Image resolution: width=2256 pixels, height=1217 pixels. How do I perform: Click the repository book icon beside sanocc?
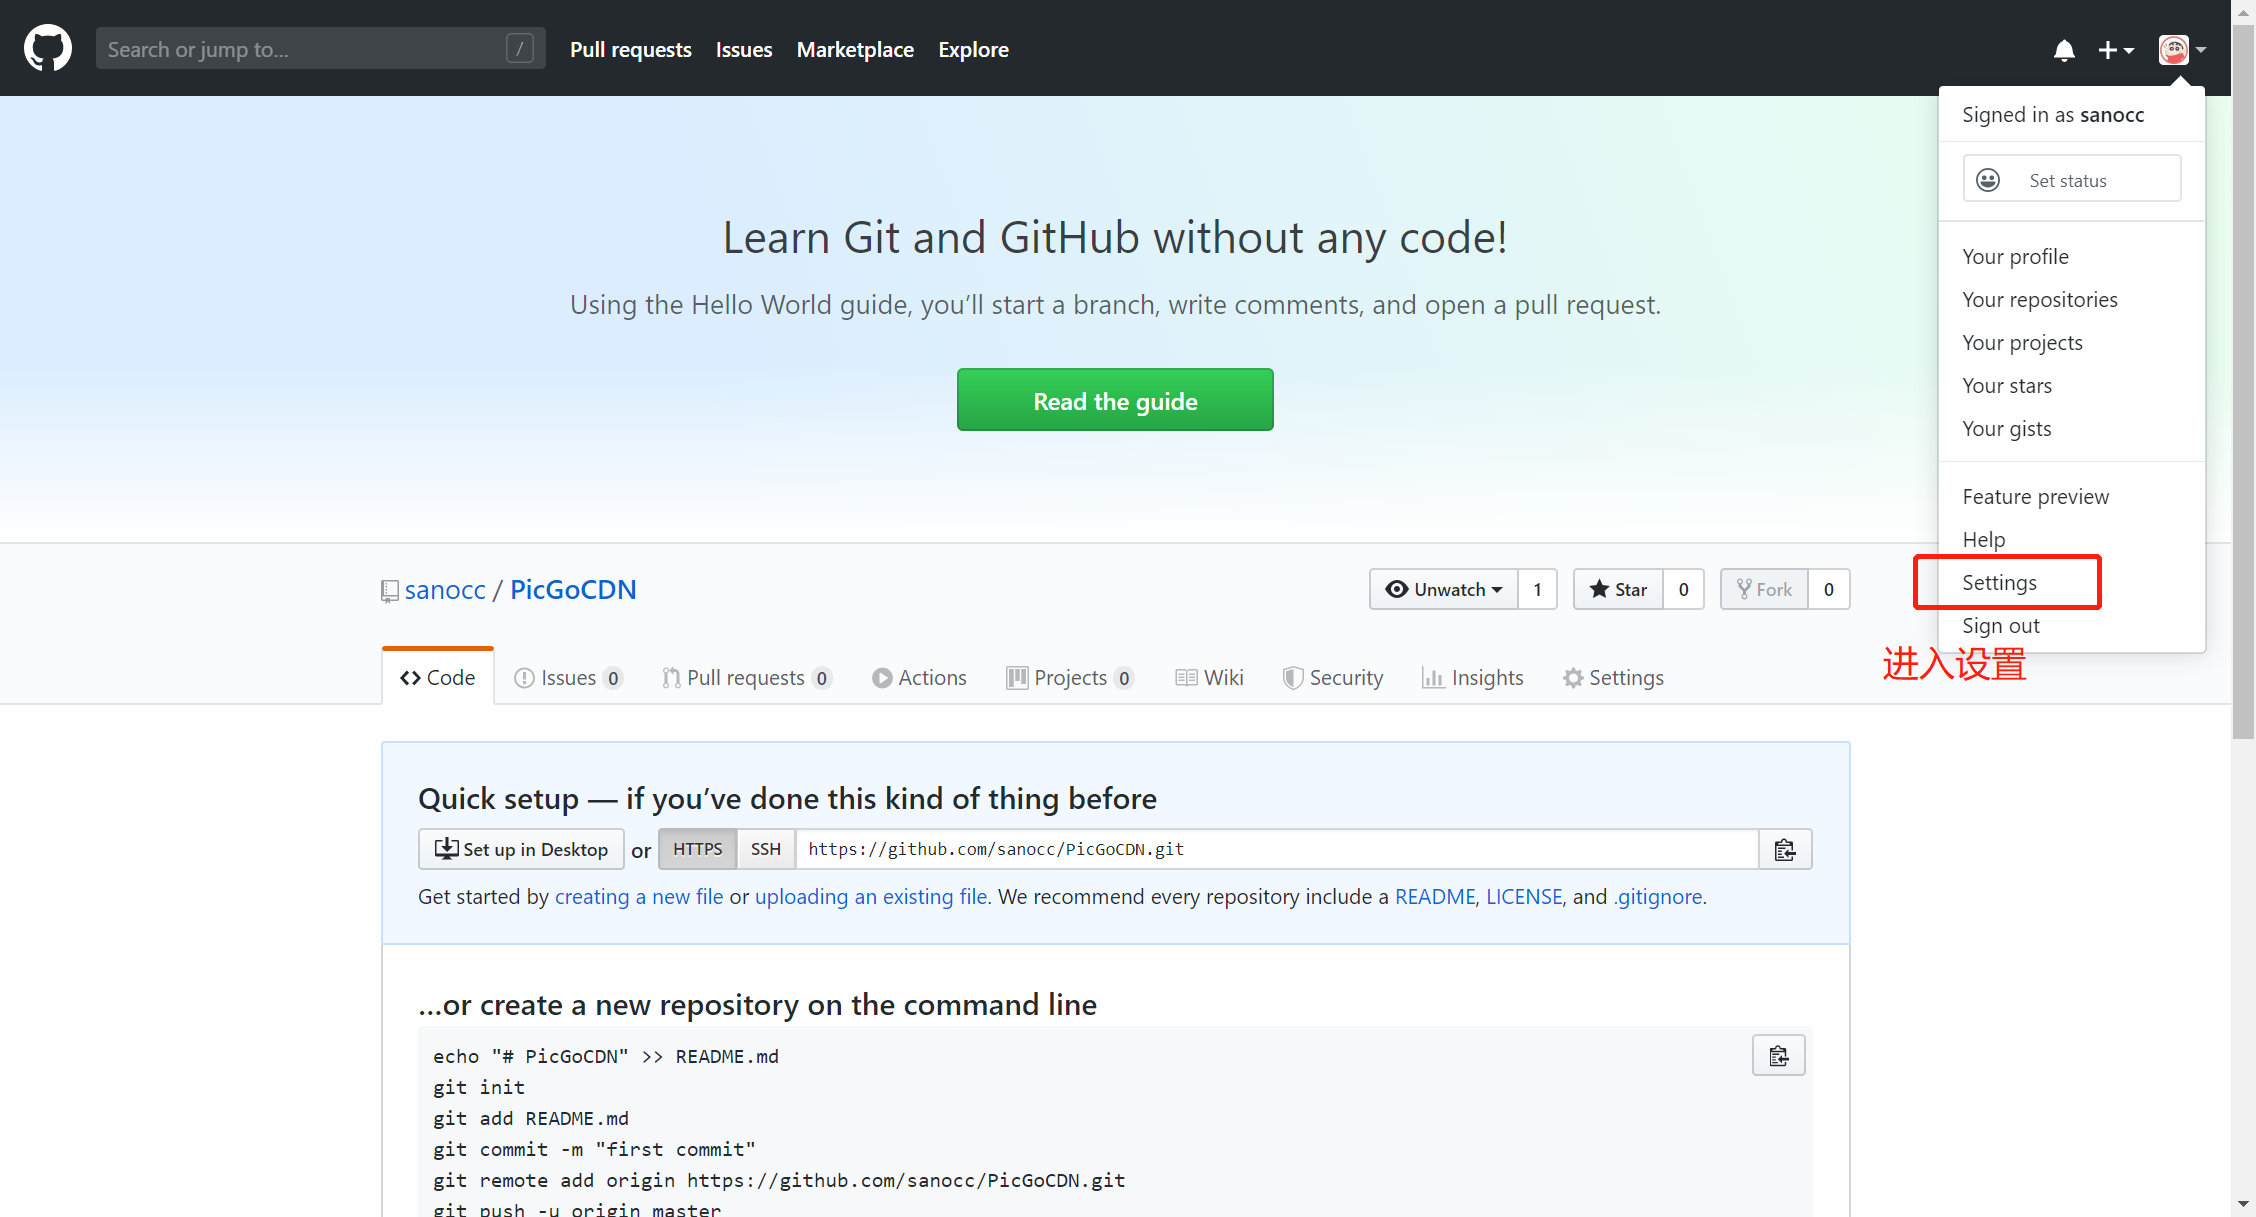[x=390, y=591]
